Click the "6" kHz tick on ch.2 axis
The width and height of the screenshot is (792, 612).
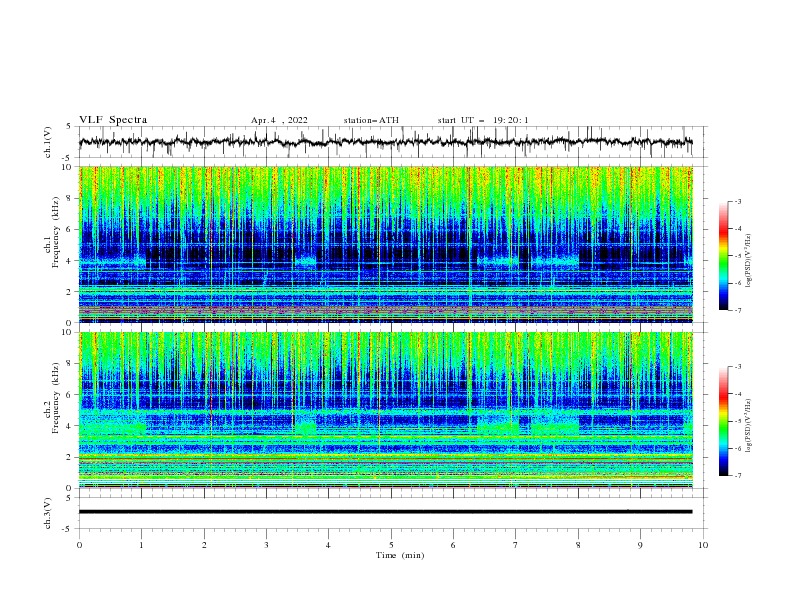[70, 395]
